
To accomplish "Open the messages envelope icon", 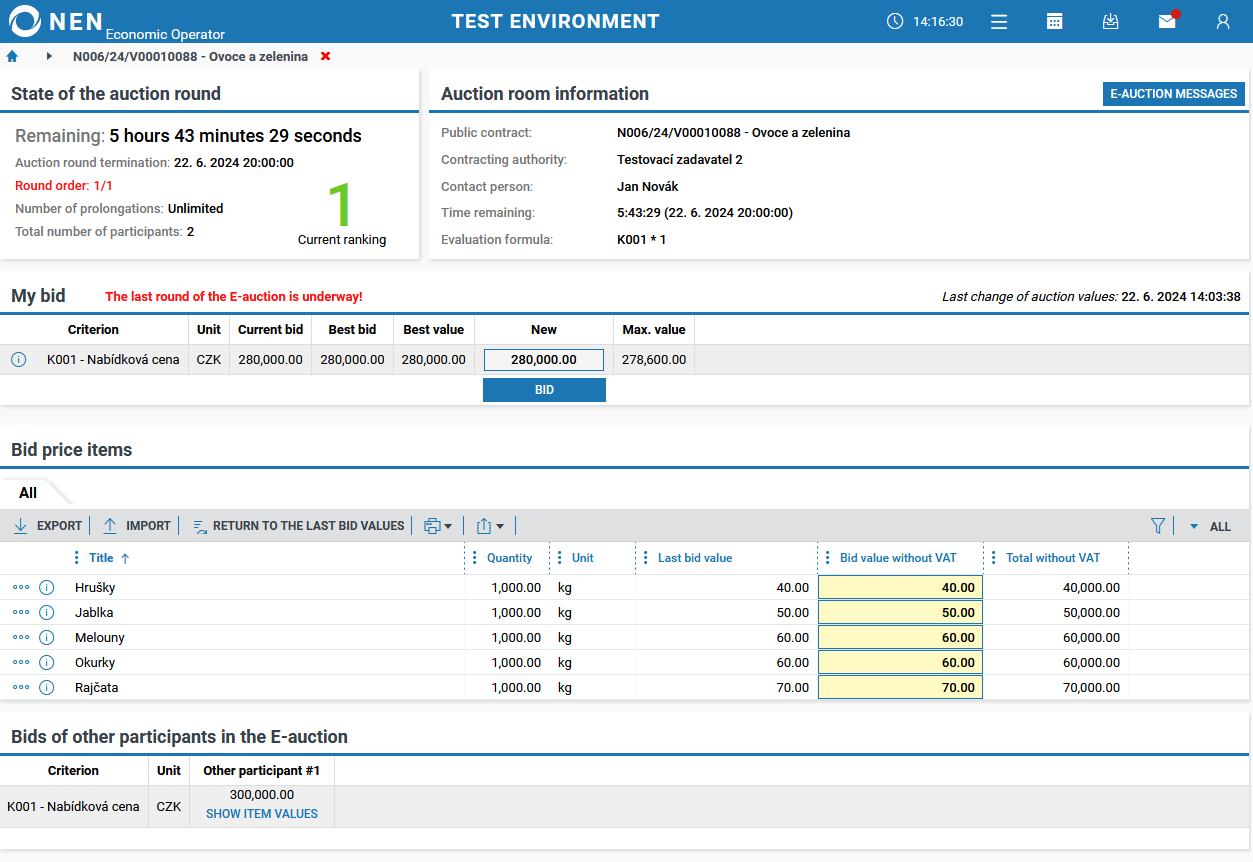I will pyautogui.click(x=1166, y=22).
